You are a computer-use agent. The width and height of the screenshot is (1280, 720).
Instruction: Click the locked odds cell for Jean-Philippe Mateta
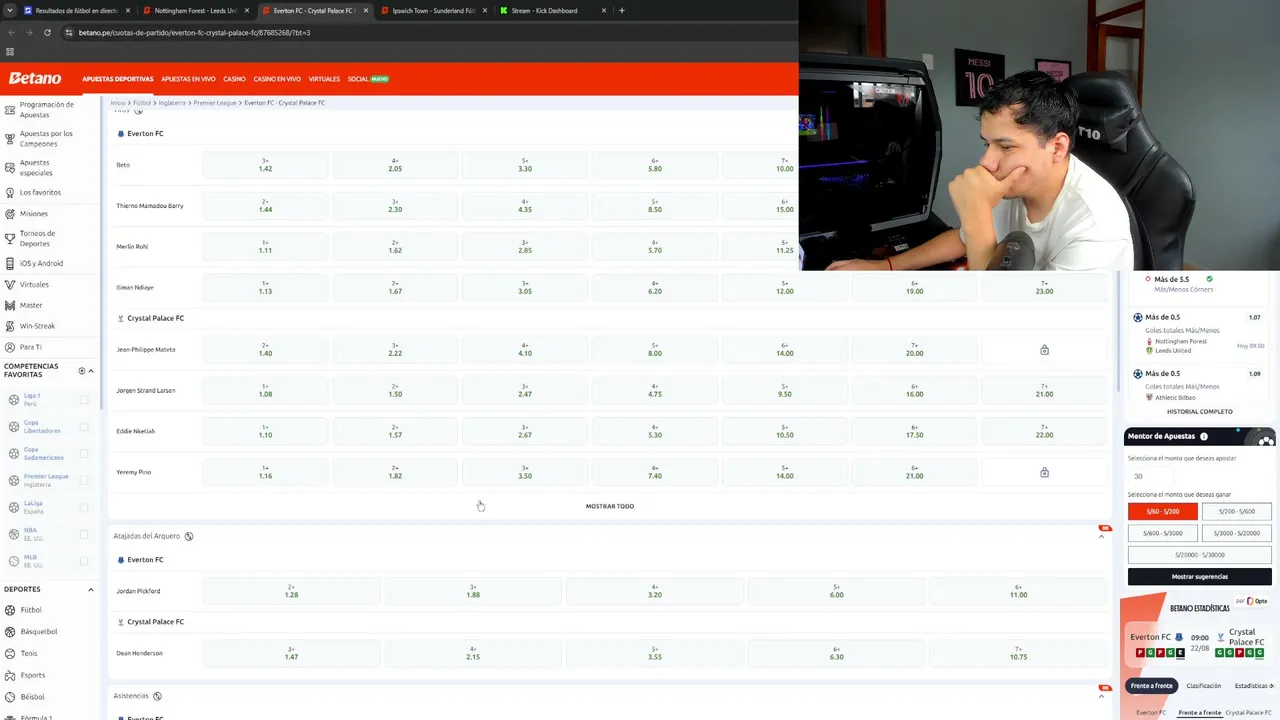(1044, 350)
